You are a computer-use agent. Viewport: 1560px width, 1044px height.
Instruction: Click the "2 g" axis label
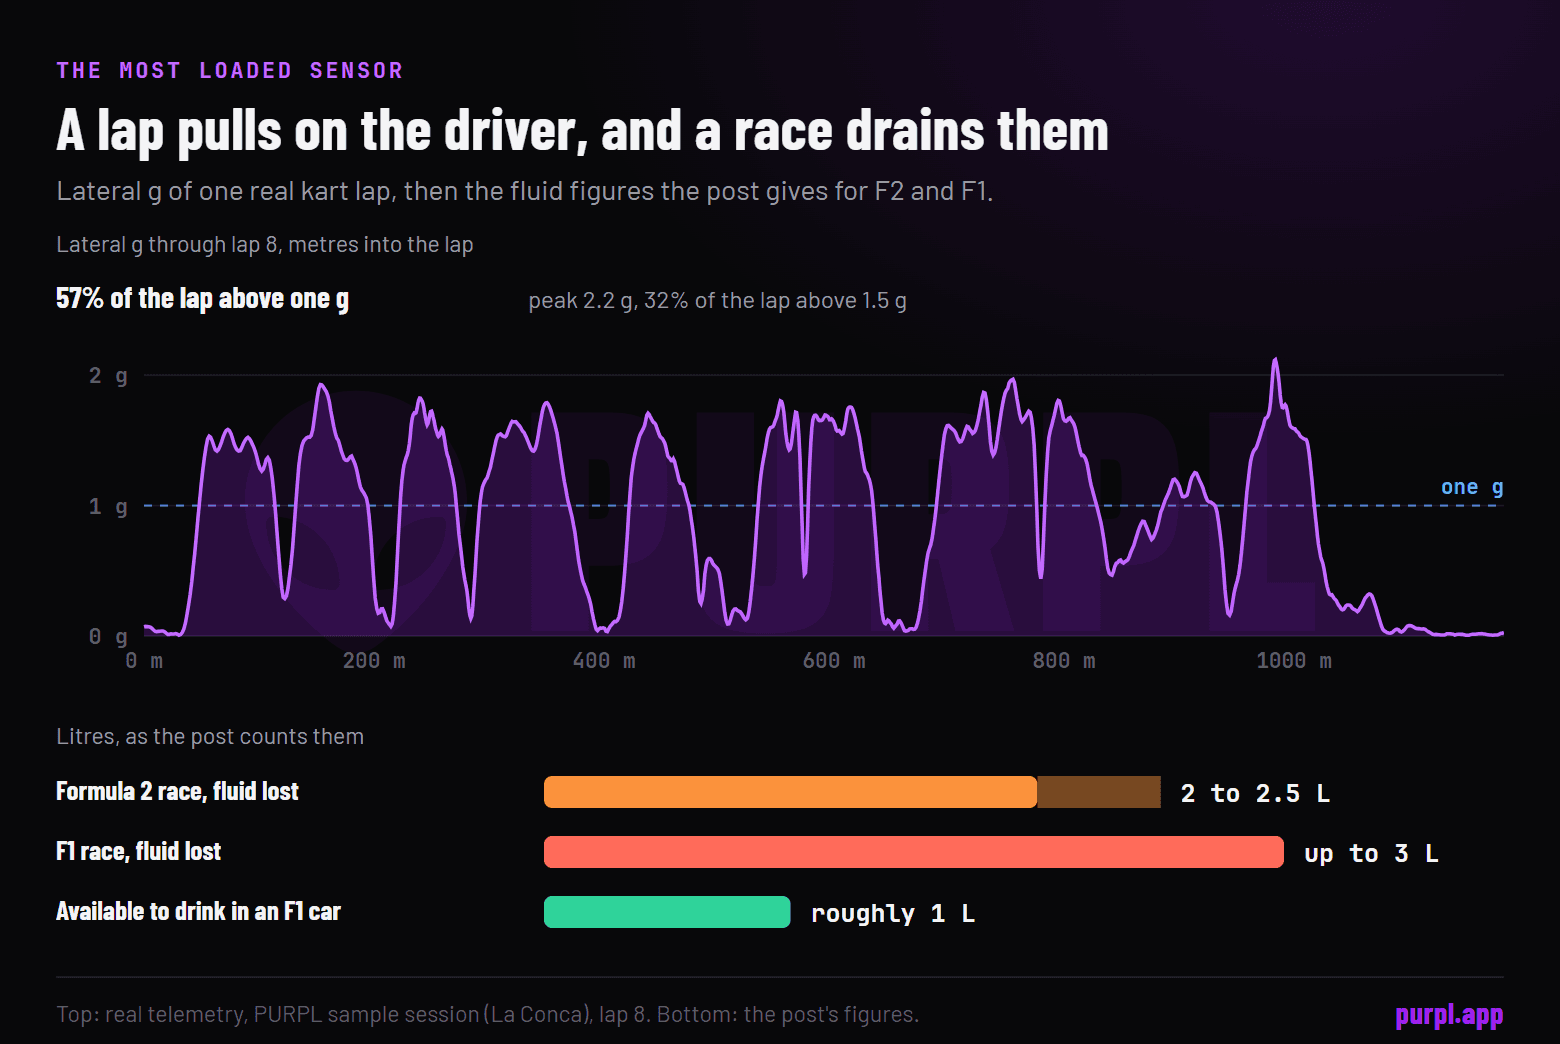pyautogui.click(x=108, y=376)
